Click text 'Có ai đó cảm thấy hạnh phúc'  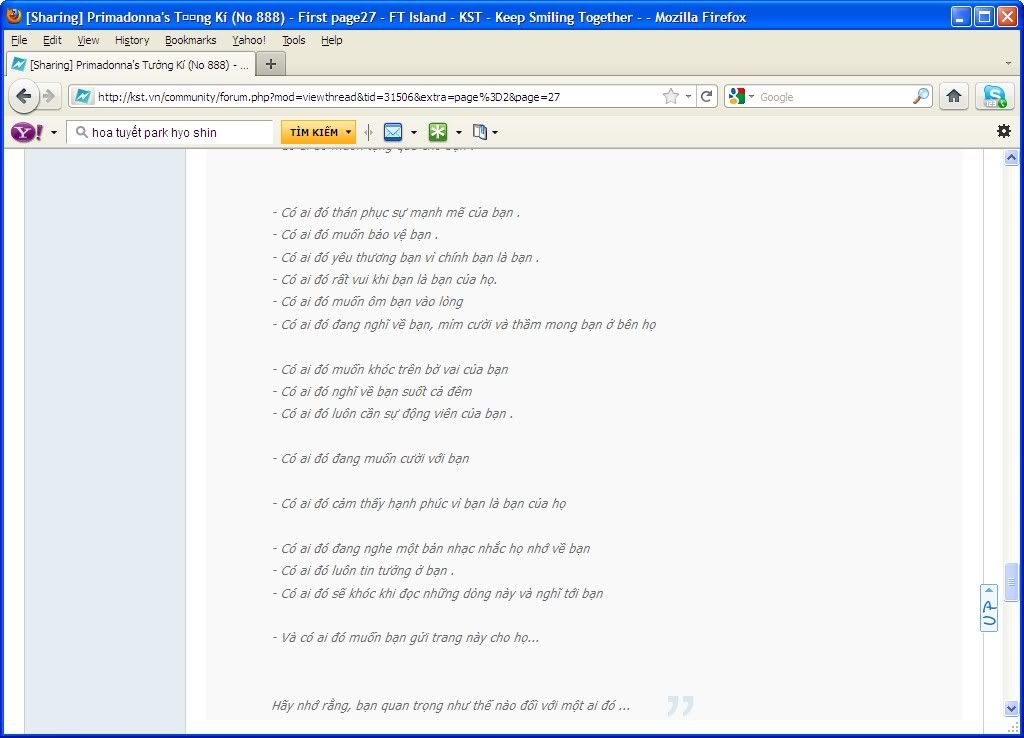point(419,504)
